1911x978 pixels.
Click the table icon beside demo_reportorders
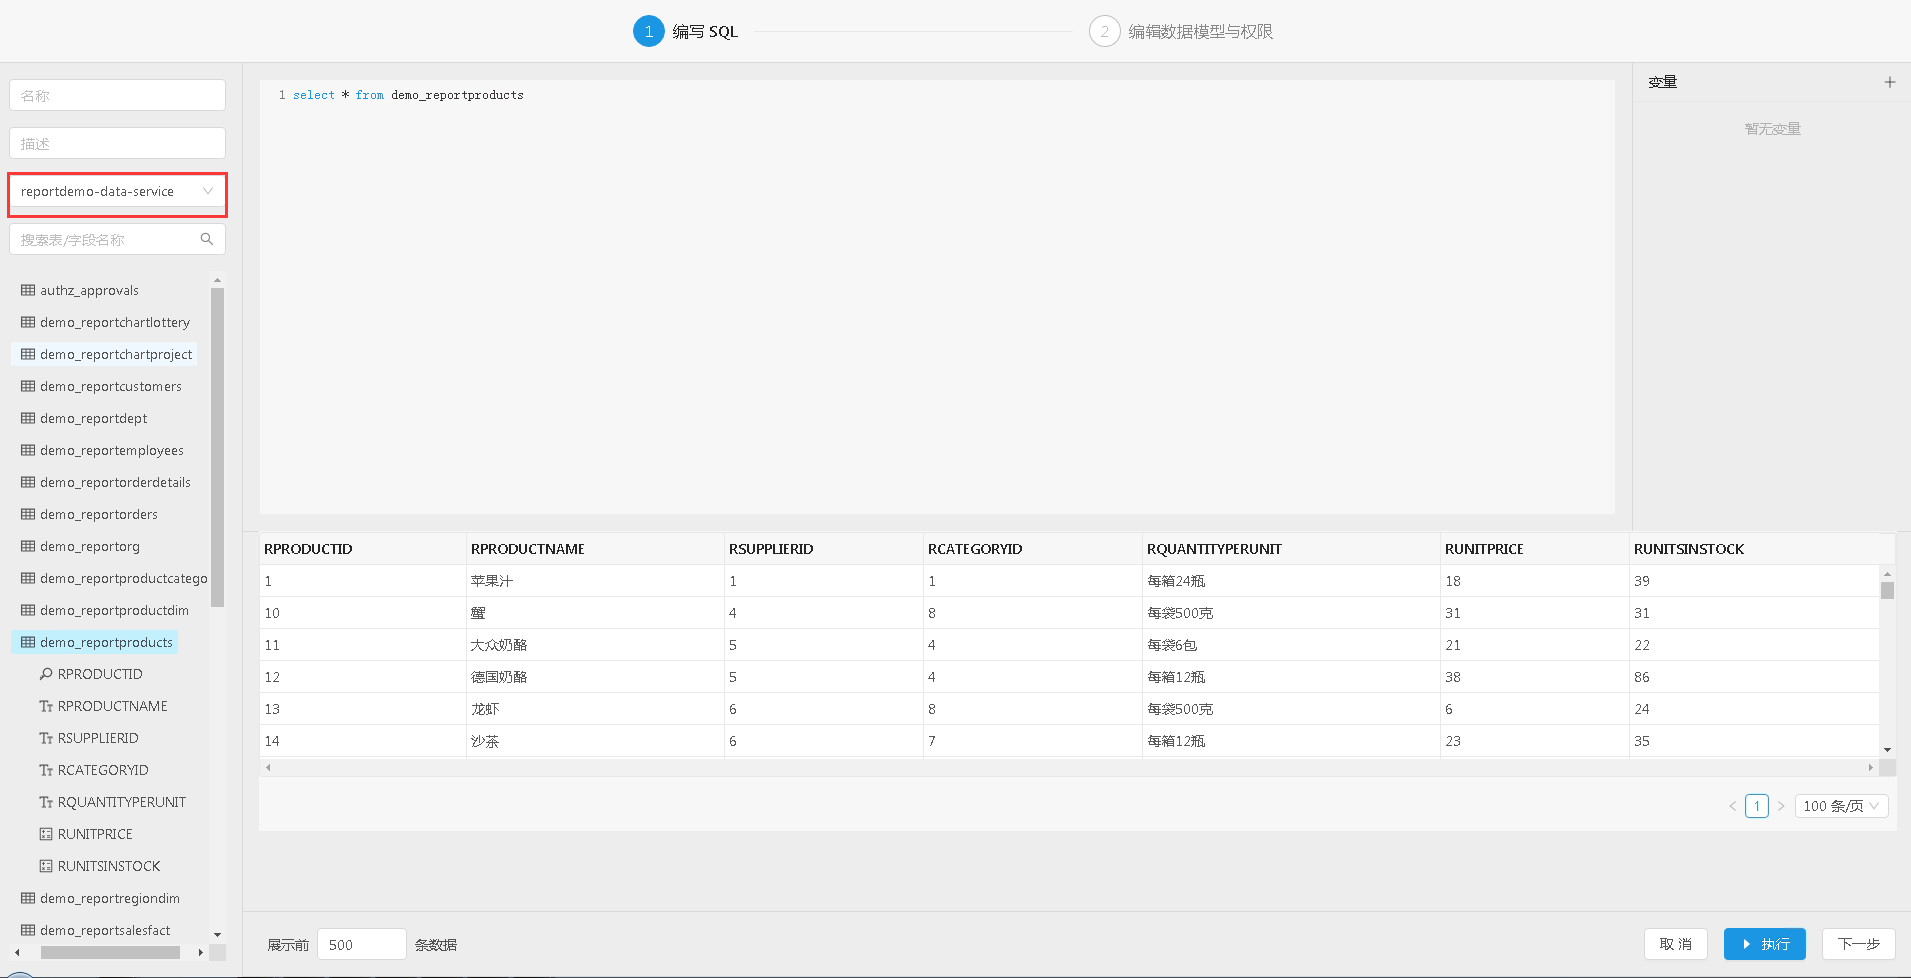click(28, 514)
